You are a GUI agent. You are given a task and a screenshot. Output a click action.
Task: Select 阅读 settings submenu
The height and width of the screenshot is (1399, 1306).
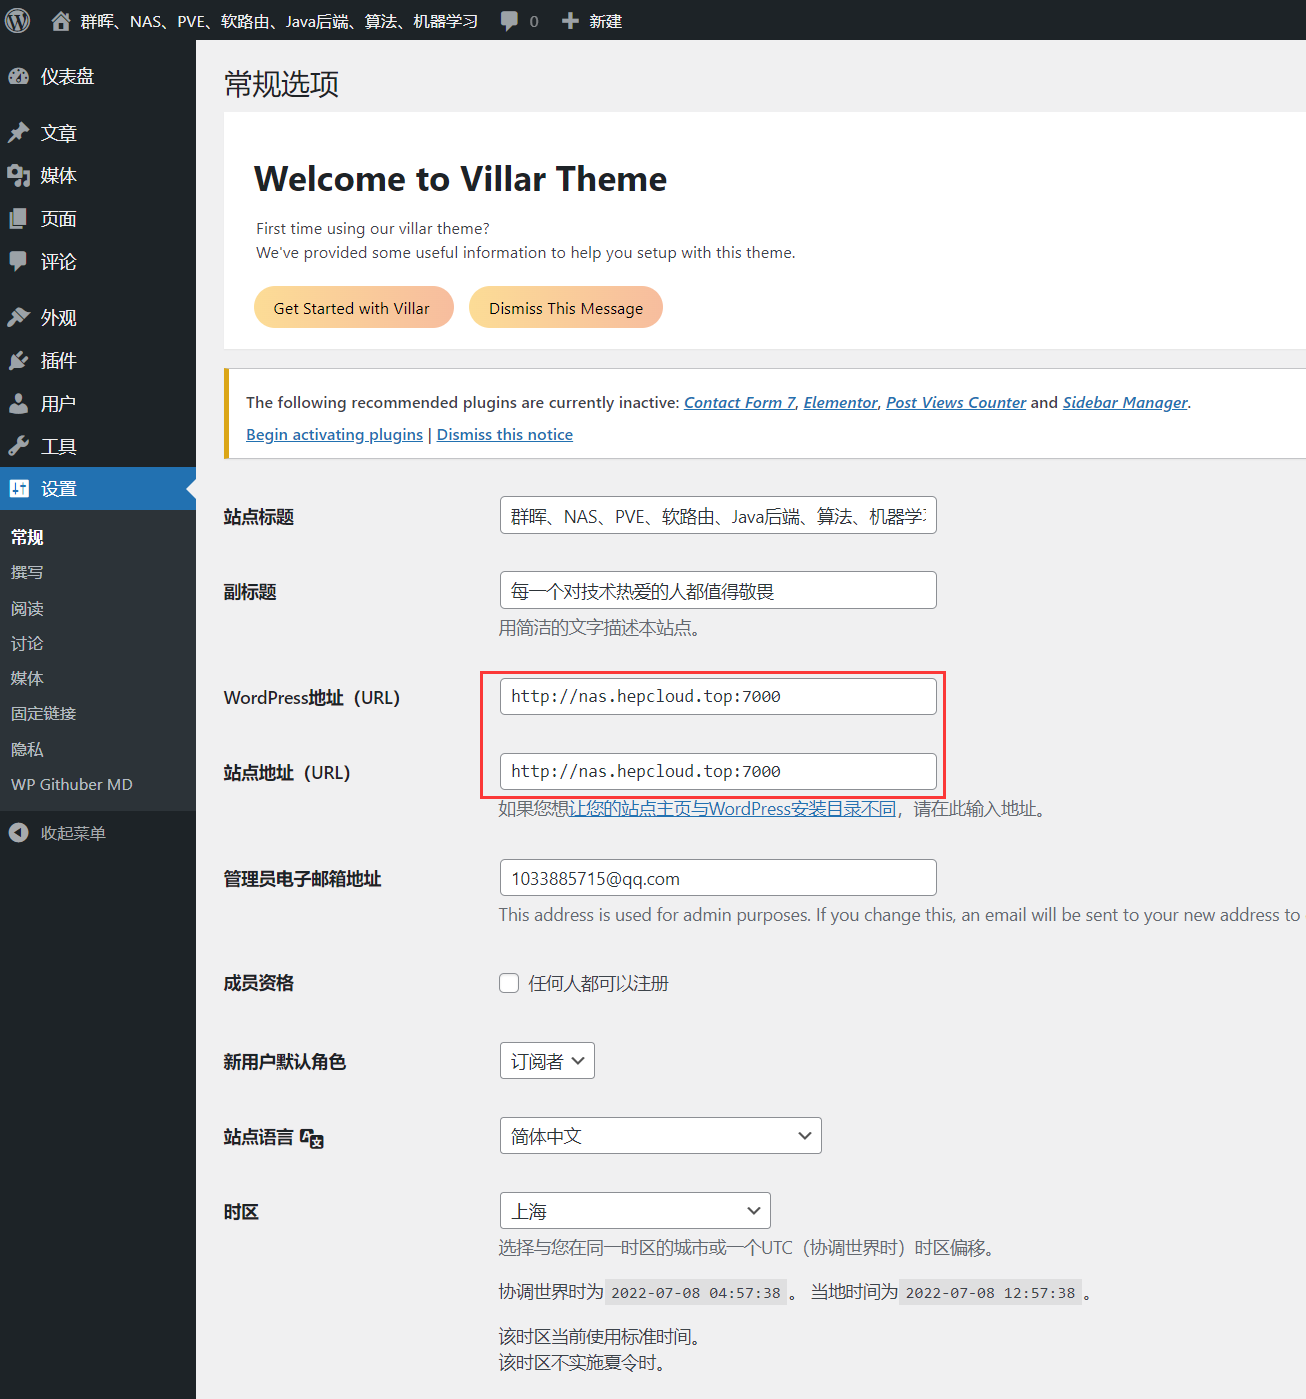pyautogui.click(x=27, y=608)
